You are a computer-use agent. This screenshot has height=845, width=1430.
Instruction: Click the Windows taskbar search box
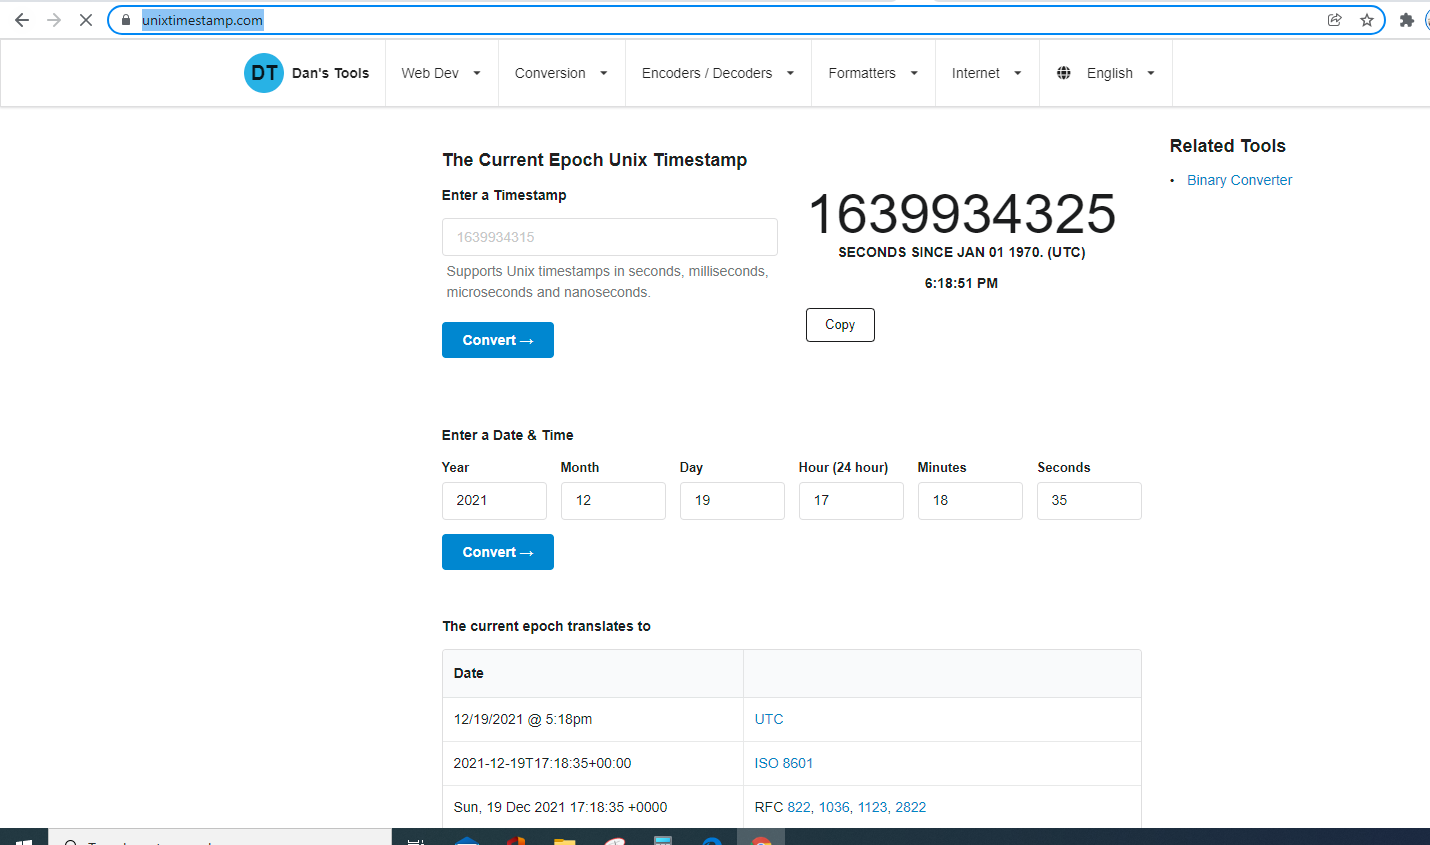click(x=220, y=838)
